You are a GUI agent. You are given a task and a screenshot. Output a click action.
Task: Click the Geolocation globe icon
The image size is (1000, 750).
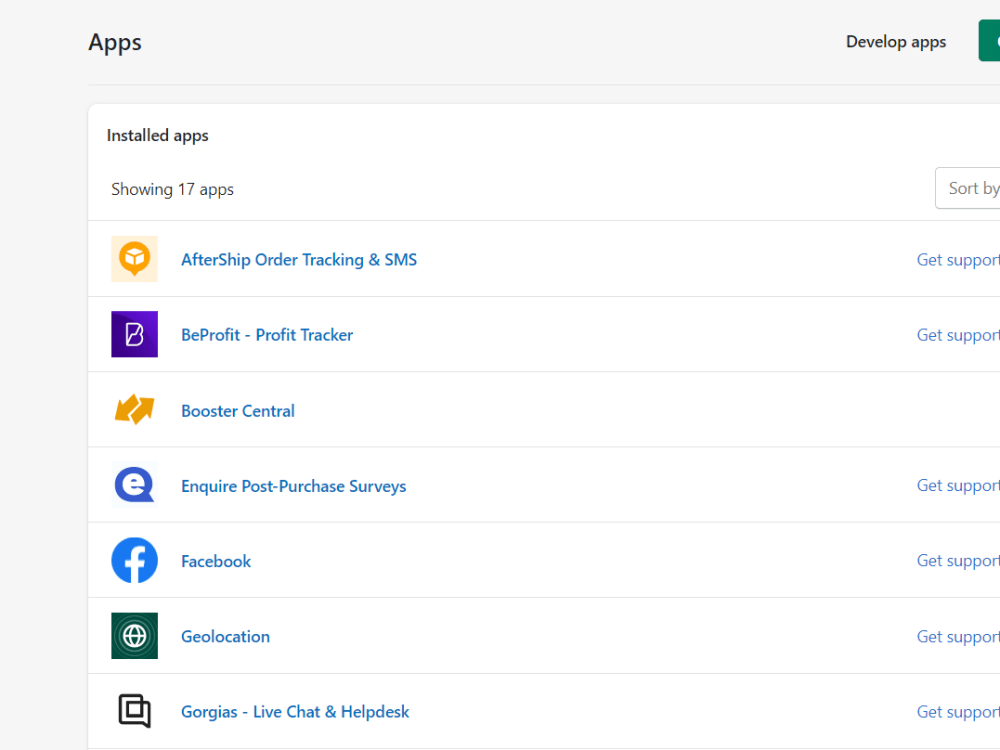tap(134, 636)
